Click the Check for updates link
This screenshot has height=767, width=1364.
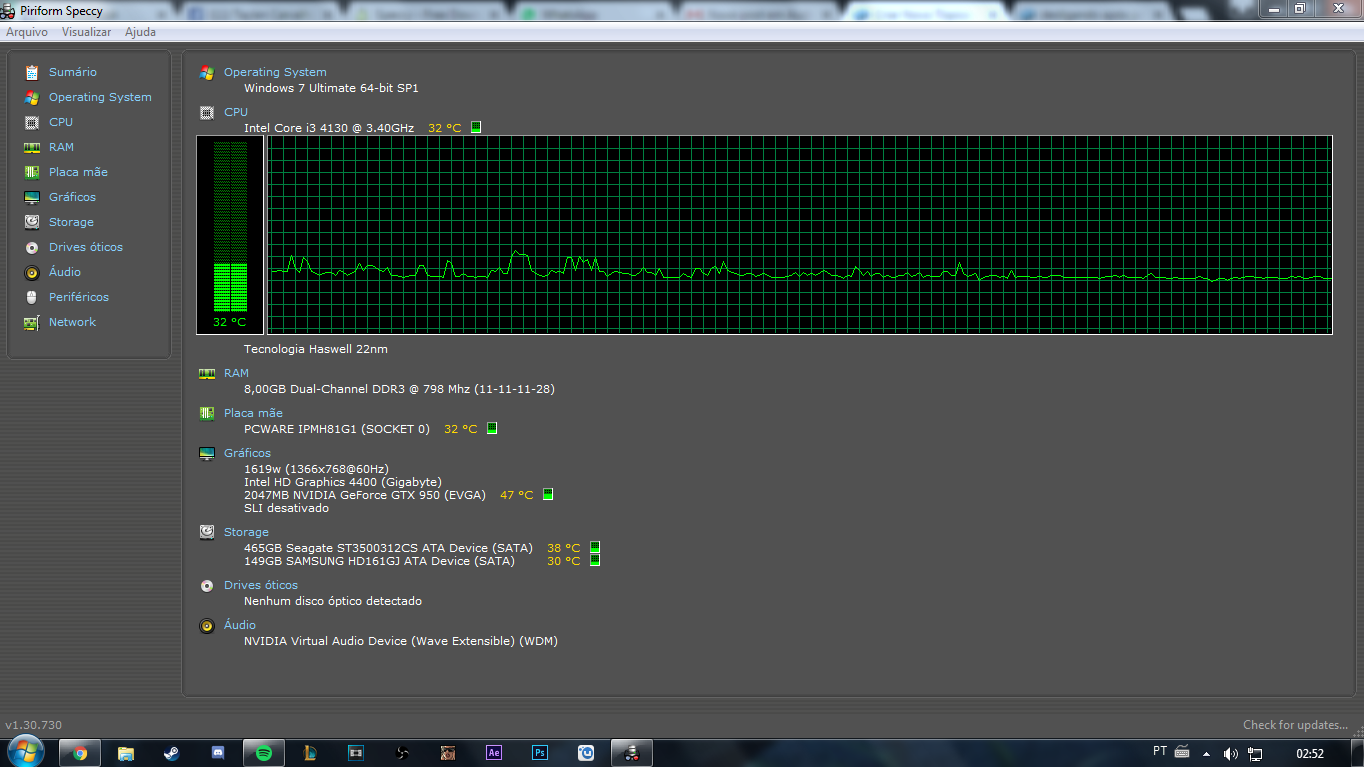(x=1297, y=725)
